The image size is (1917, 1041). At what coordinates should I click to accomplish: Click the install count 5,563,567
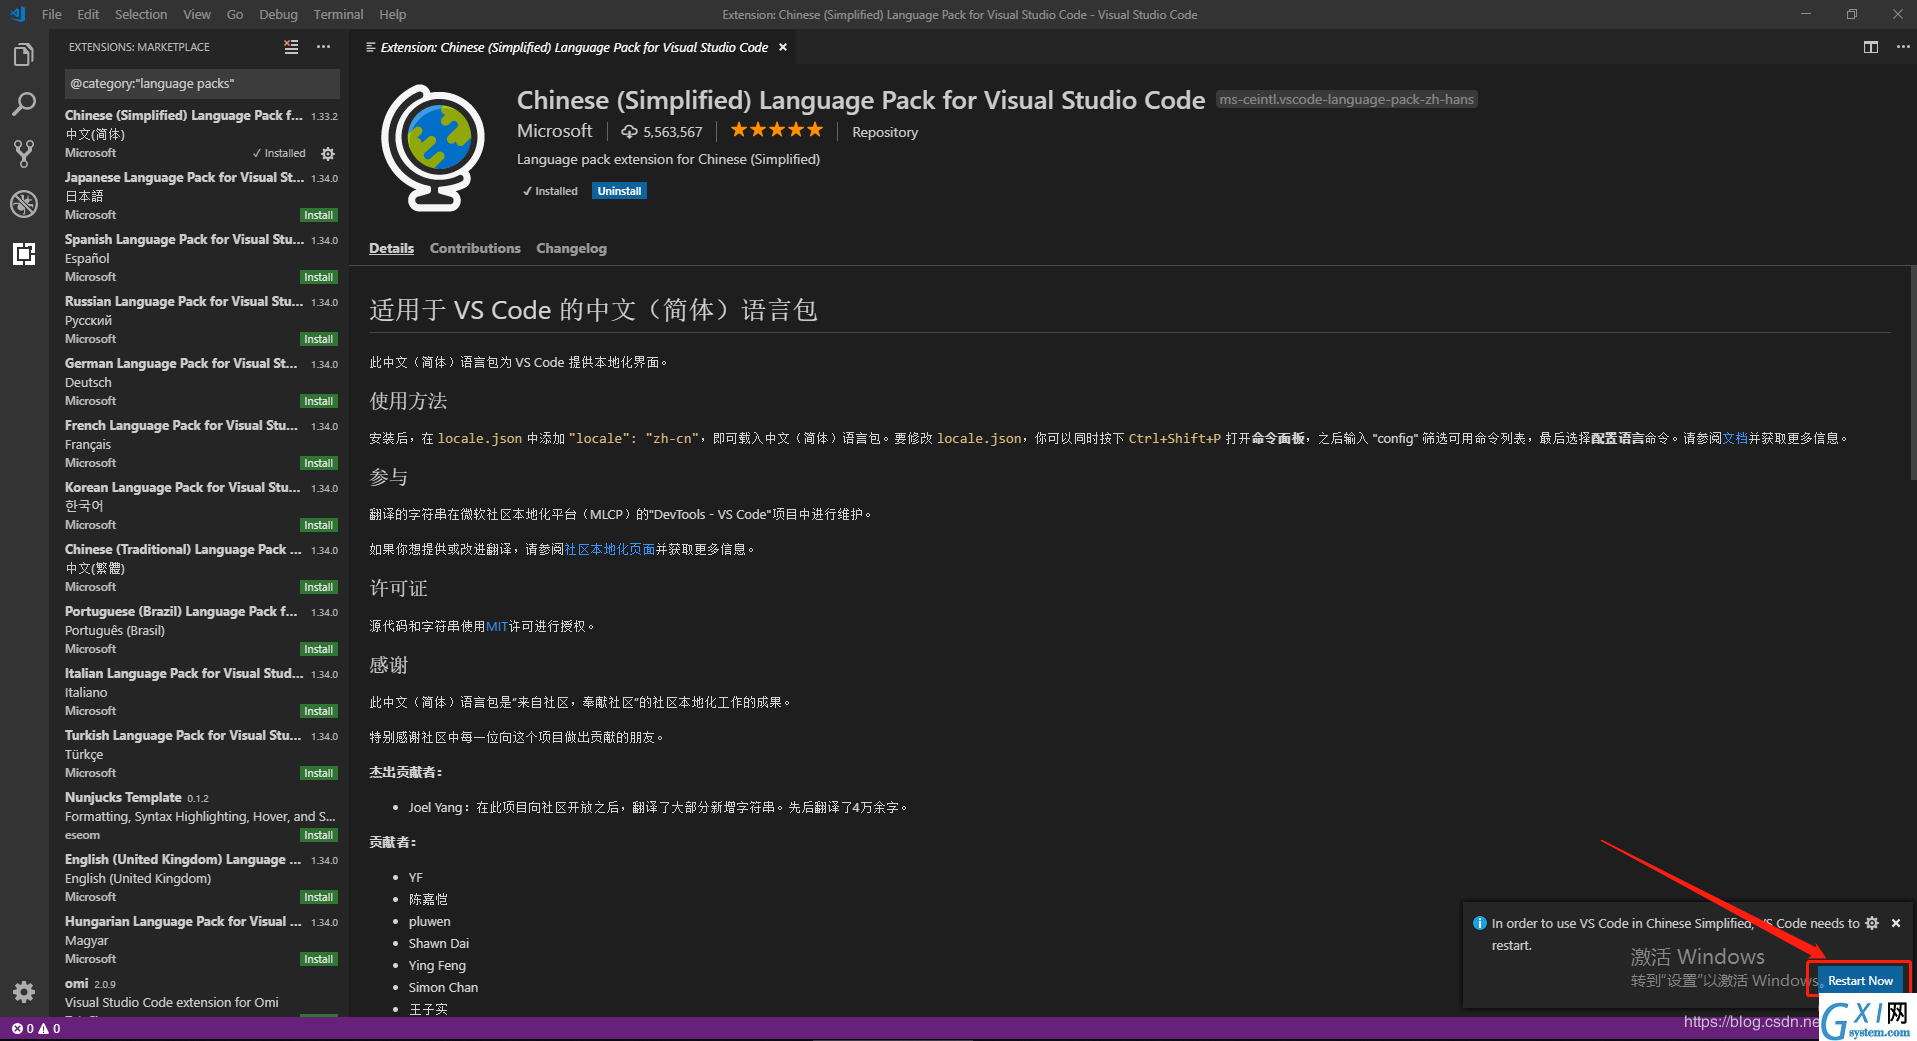click(662, 132)
